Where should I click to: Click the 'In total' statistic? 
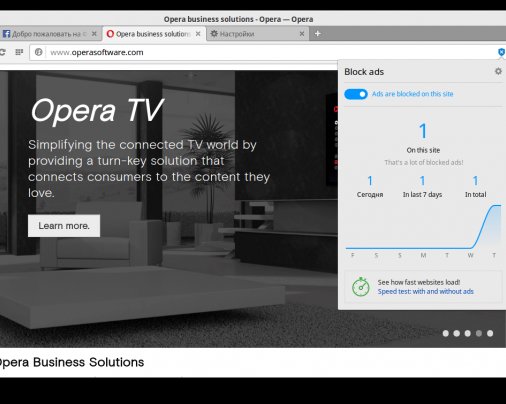coord(476,187)
